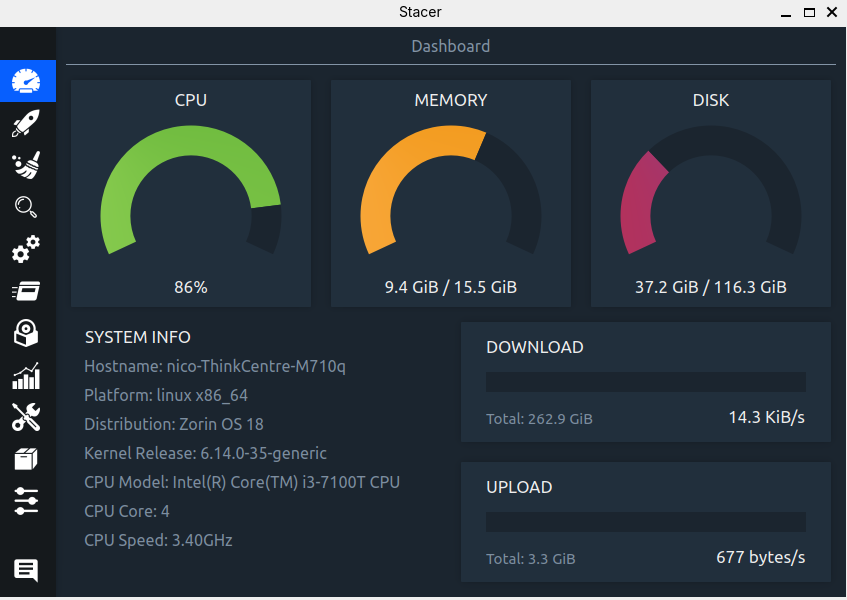Show Resources via the bar chart icon
The image size is (847, 600).
click(x=27, y=376)
